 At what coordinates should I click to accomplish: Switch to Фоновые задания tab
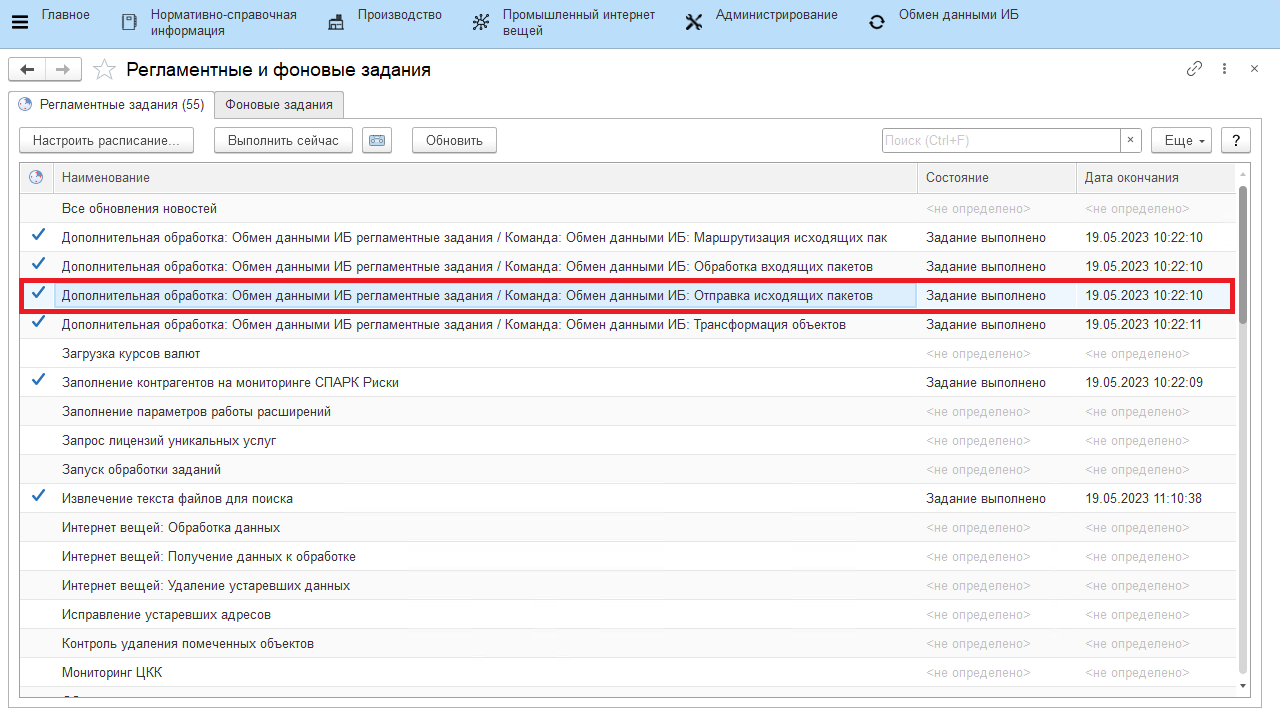pyautogui.click(x=279, y=105)
